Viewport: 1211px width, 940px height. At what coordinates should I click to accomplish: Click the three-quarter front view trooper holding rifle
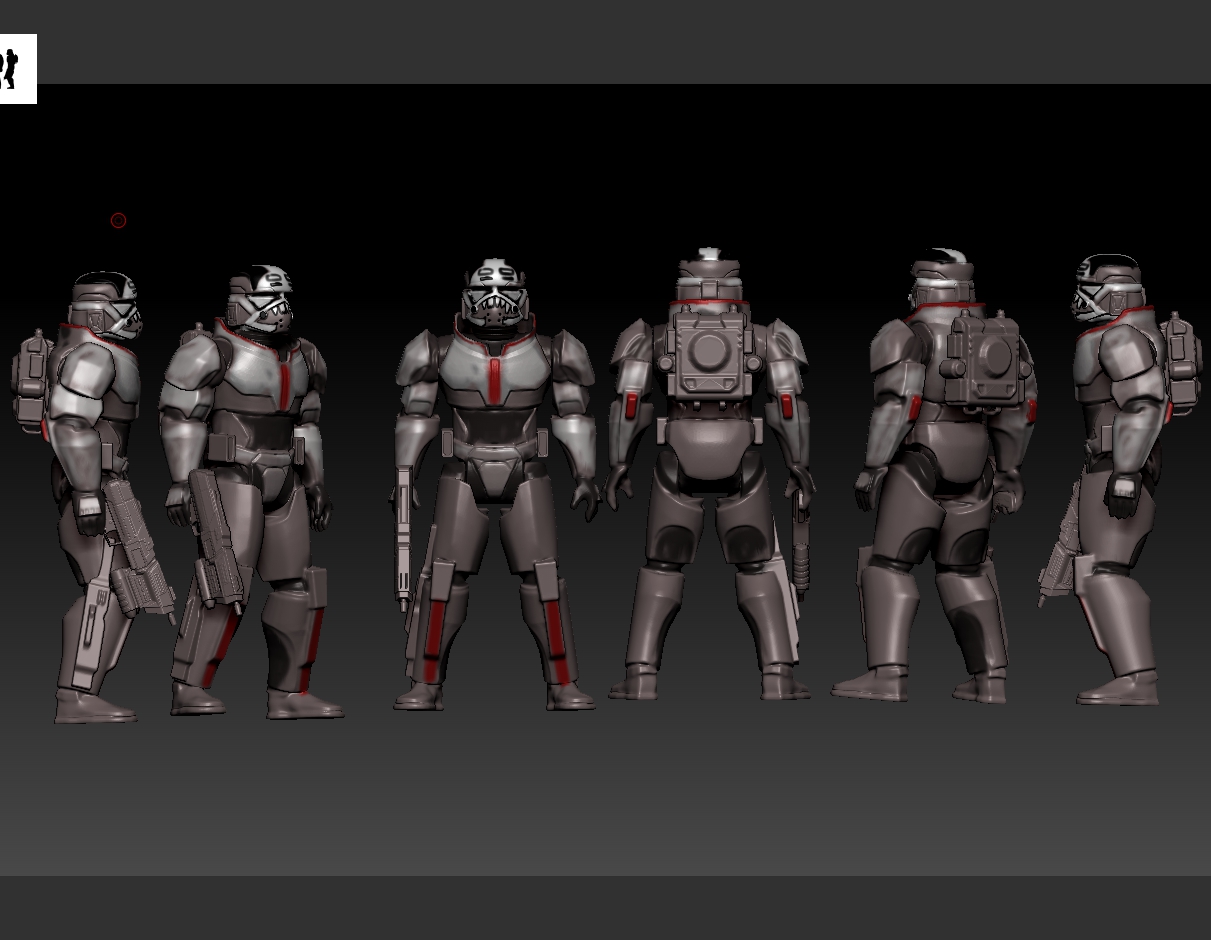click(x=252, y=492)
